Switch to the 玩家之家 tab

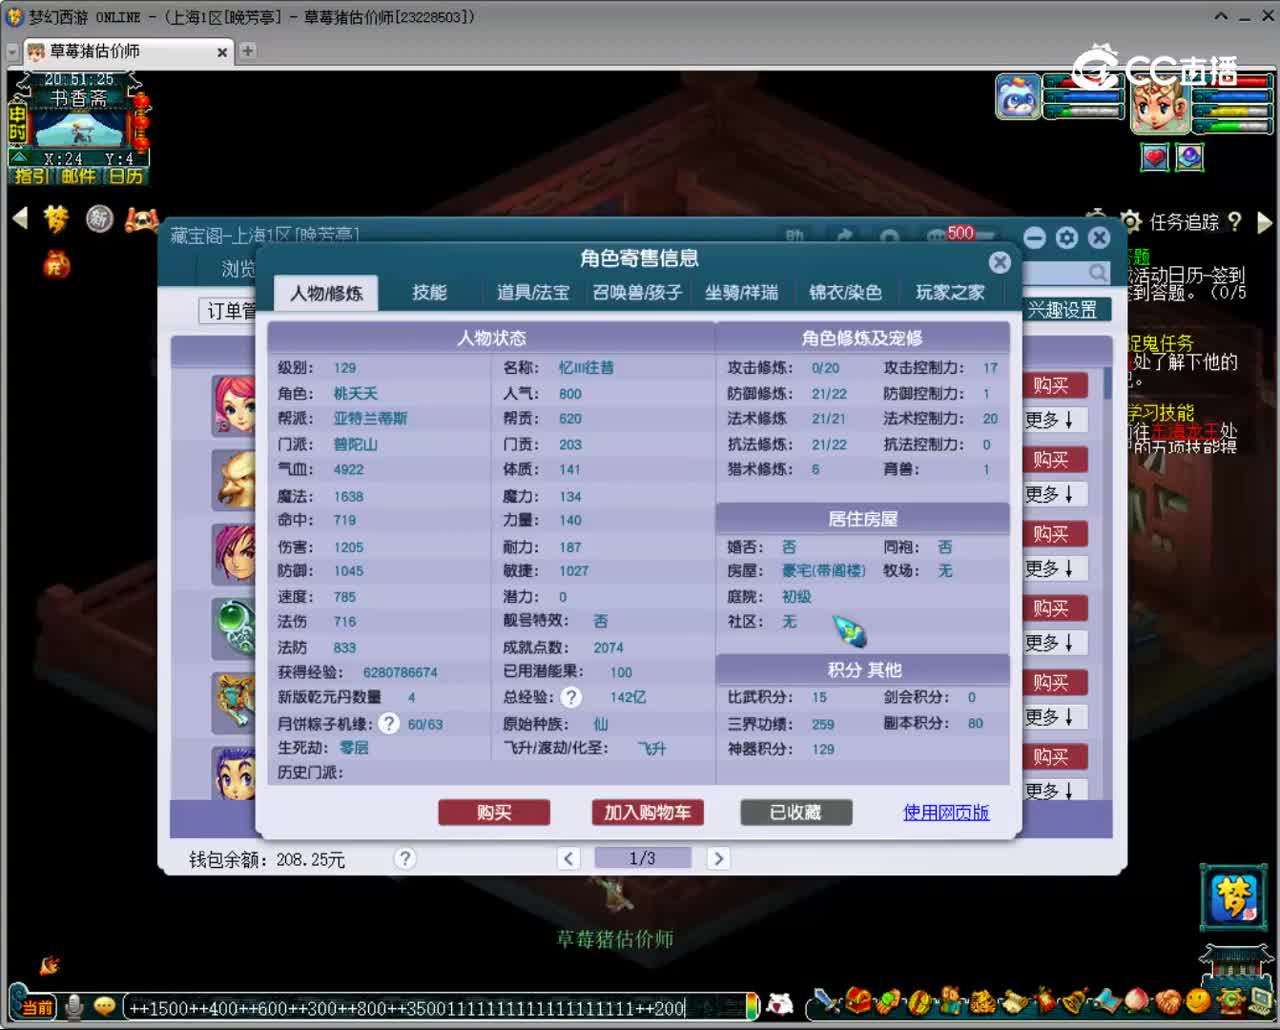click(x=950, y=292)
